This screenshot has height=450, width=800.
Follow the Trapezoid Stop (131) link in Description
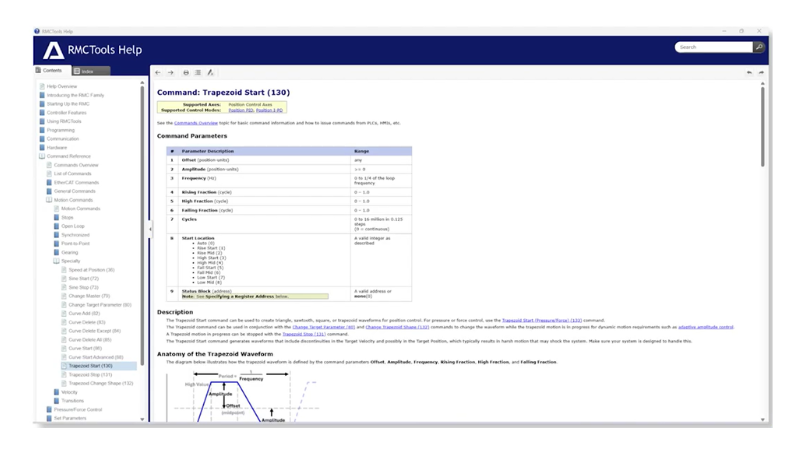[x=304, y=334]
